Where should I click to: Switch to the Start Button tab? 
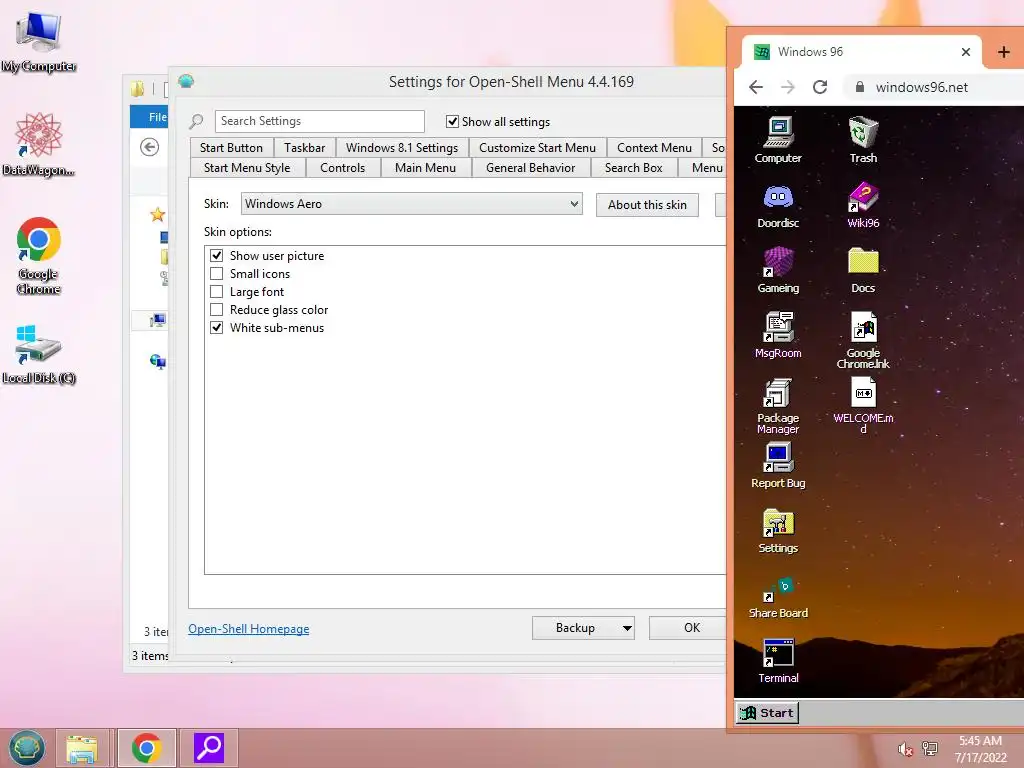tap(231, 148)
